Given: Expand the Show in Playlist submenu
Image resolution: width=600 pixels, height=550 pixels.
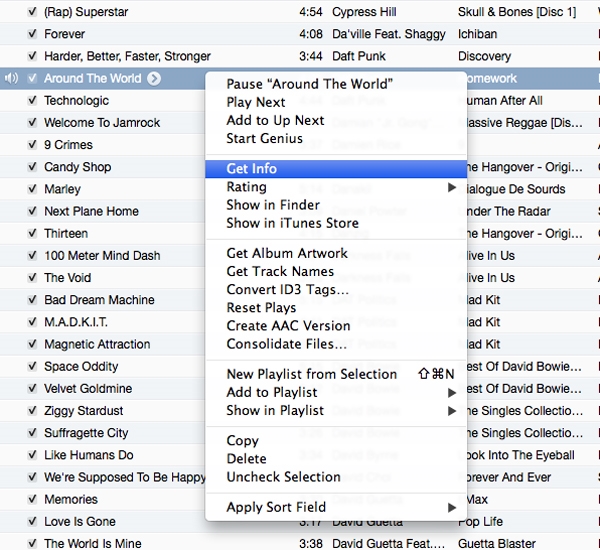Looking at the screenshot, I should [452, 411].
